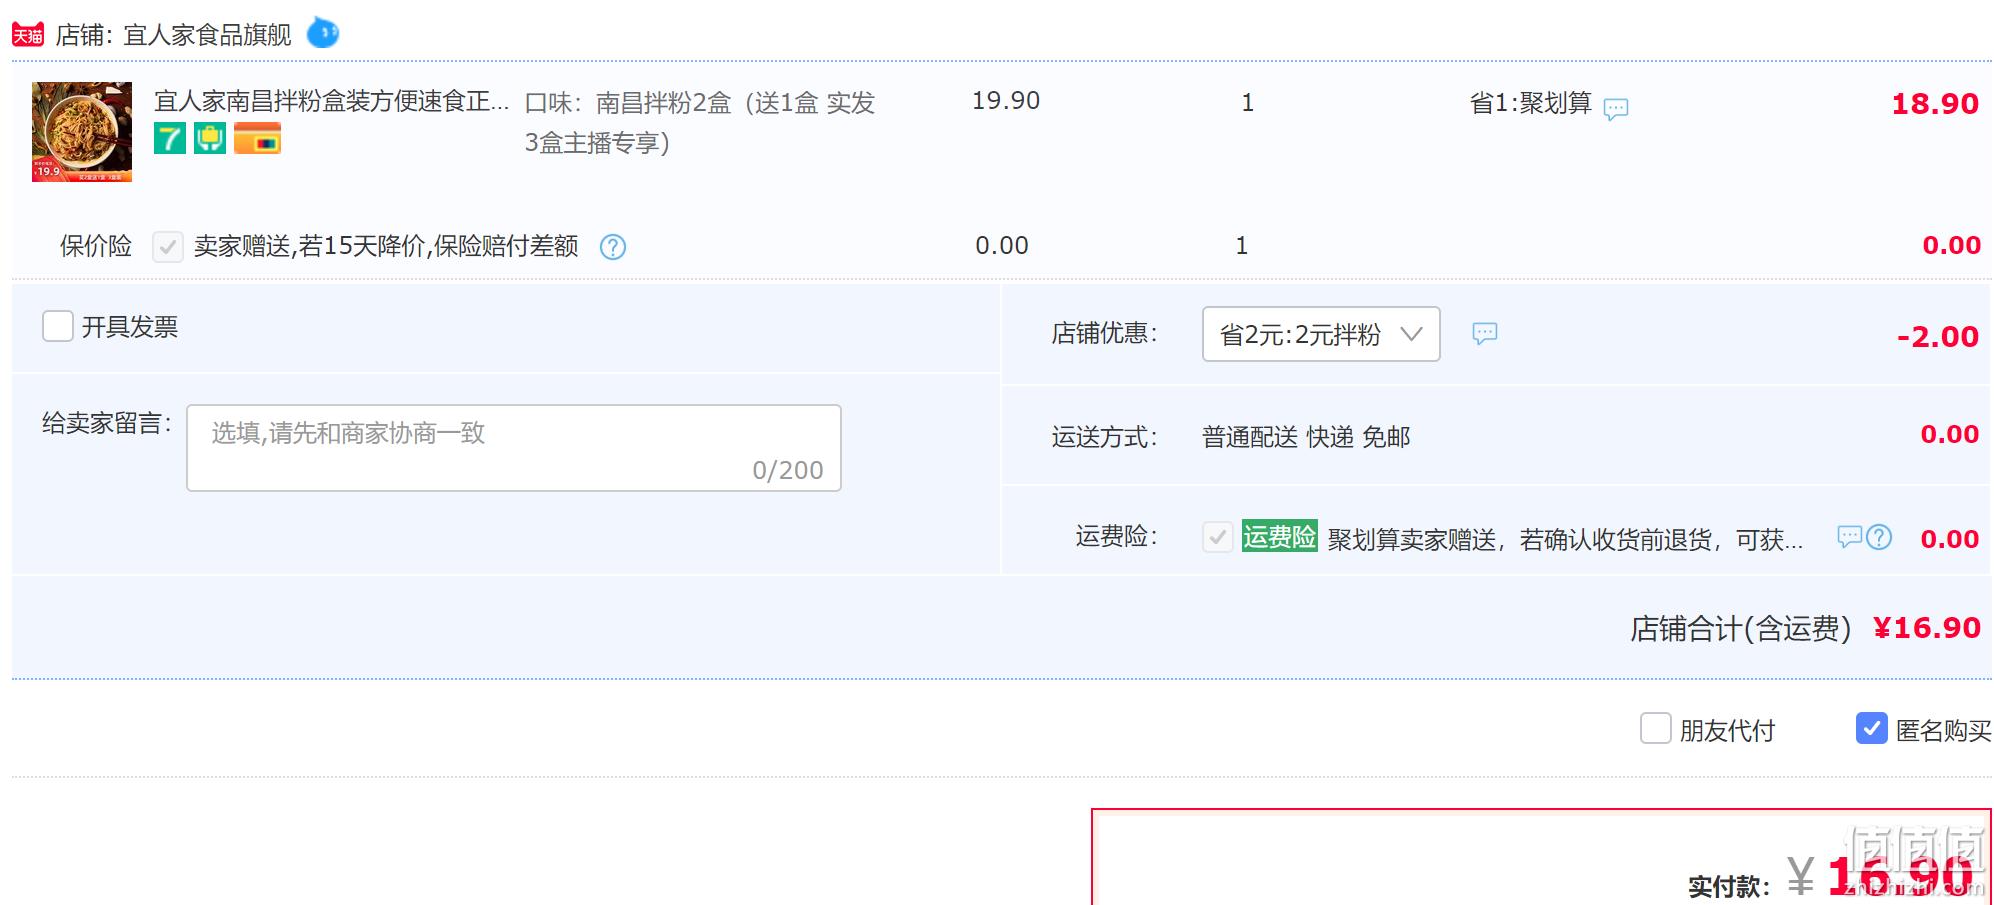Click the 保价险 label

pyautogui.click(x=96, y=246)
